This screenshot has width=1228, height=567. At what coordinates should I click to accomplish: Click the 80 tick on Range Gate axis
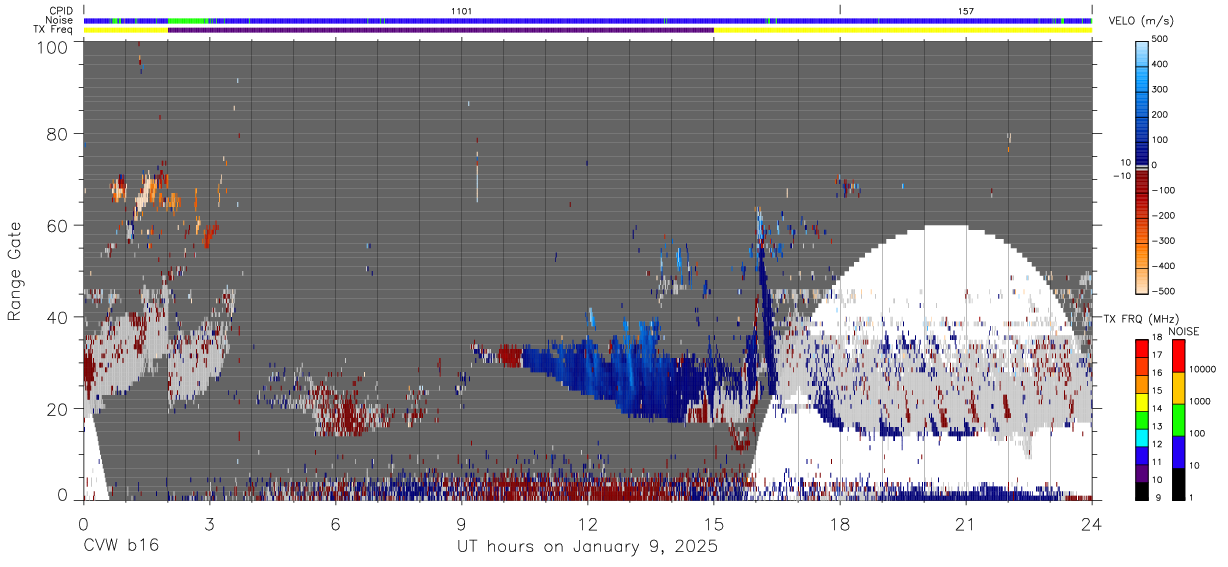click(x=59, y=133)
